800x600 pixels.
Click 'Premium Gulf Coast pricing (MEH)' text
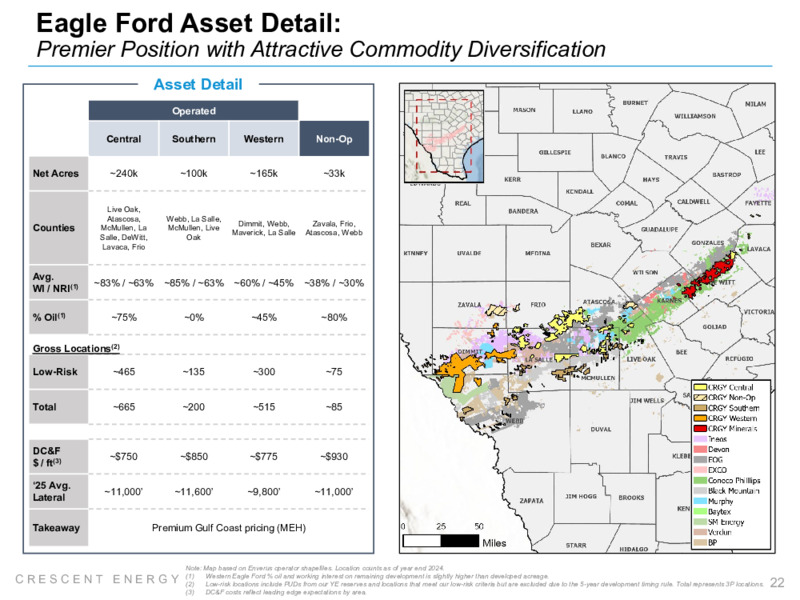[229, 528]
